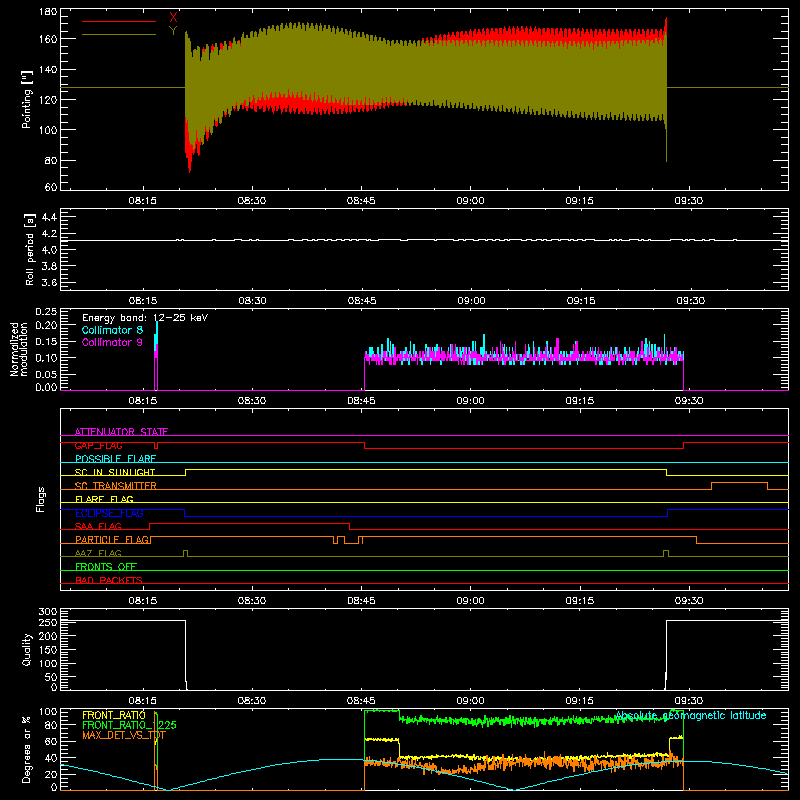Click the ECLIPSE_FLAG label
800x800 pixels.
[109, 513]
